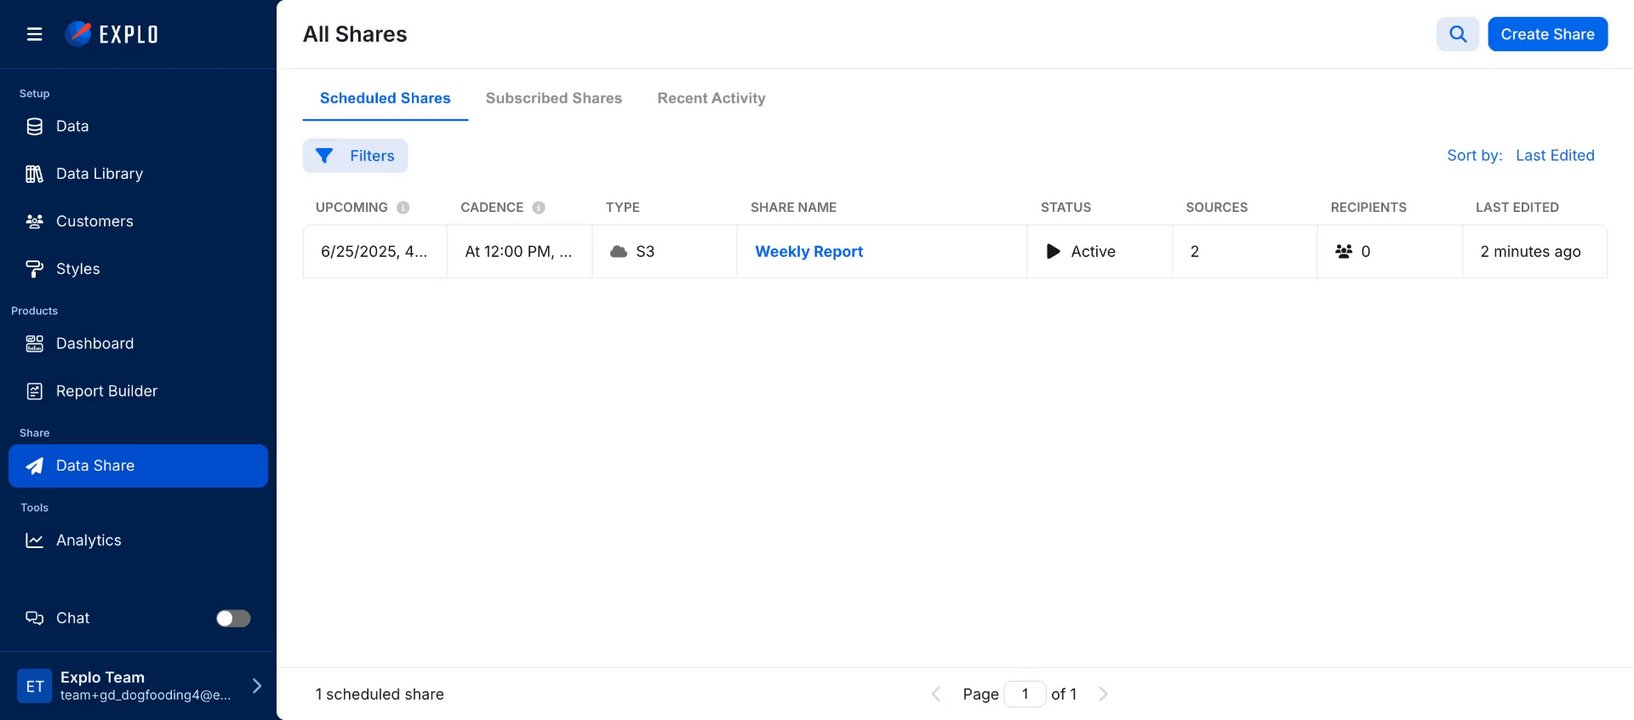The image size is (1634, 720).
Task: Toggle the Chat switch on
Action: 233,618
